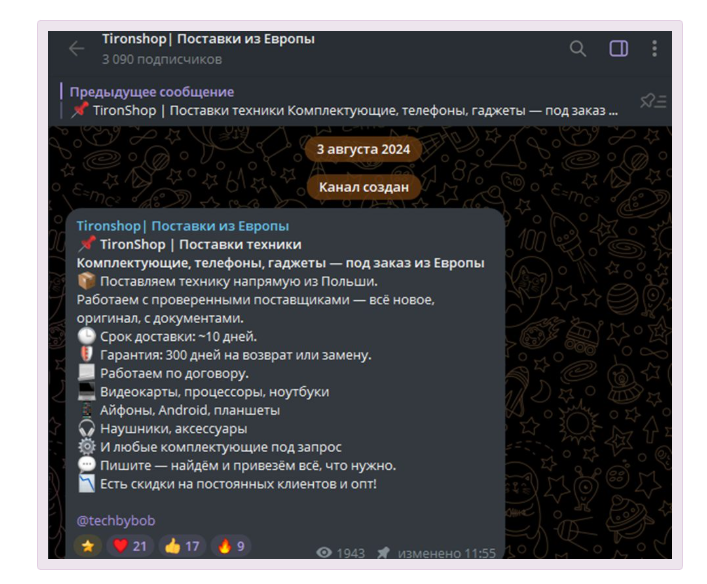Open search in the channel
The height and width of the screenshot is (584, 707).
pos(578,48)
